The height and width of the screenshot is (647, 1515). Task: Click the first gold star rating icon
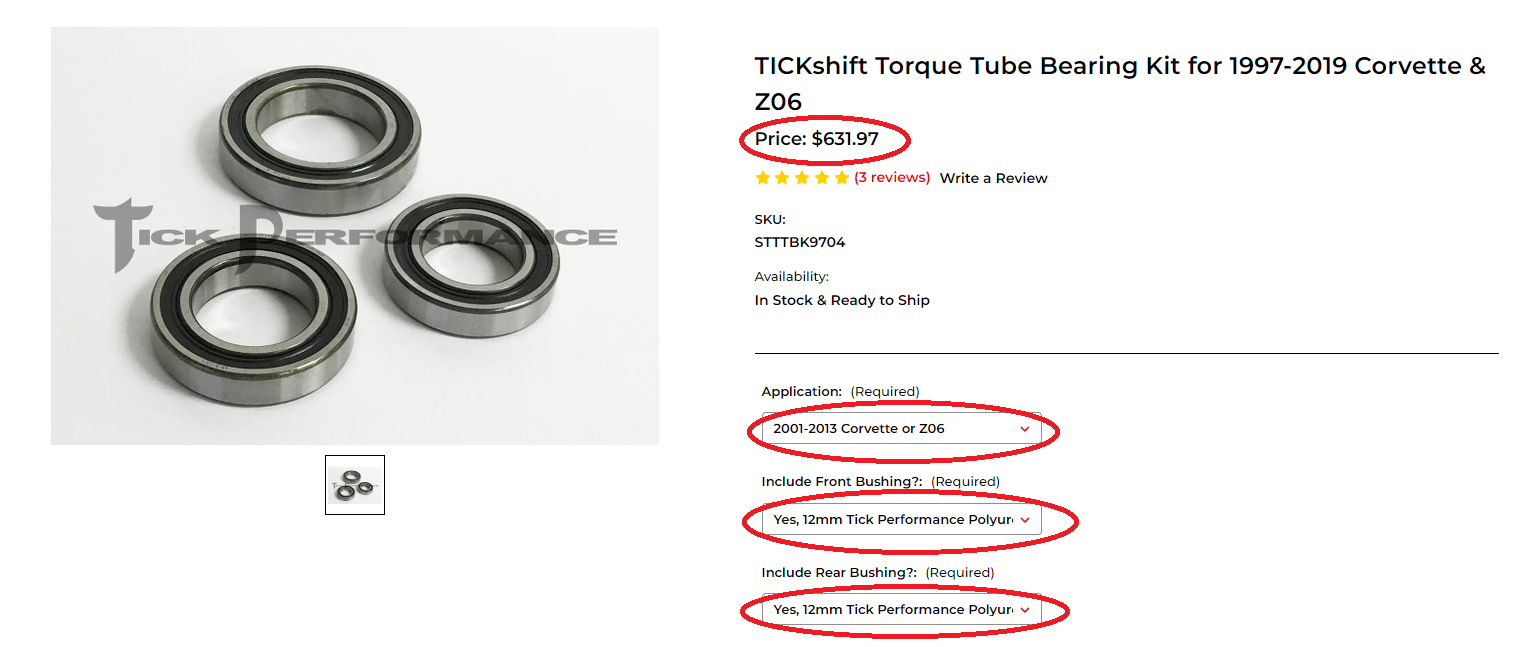761,177
